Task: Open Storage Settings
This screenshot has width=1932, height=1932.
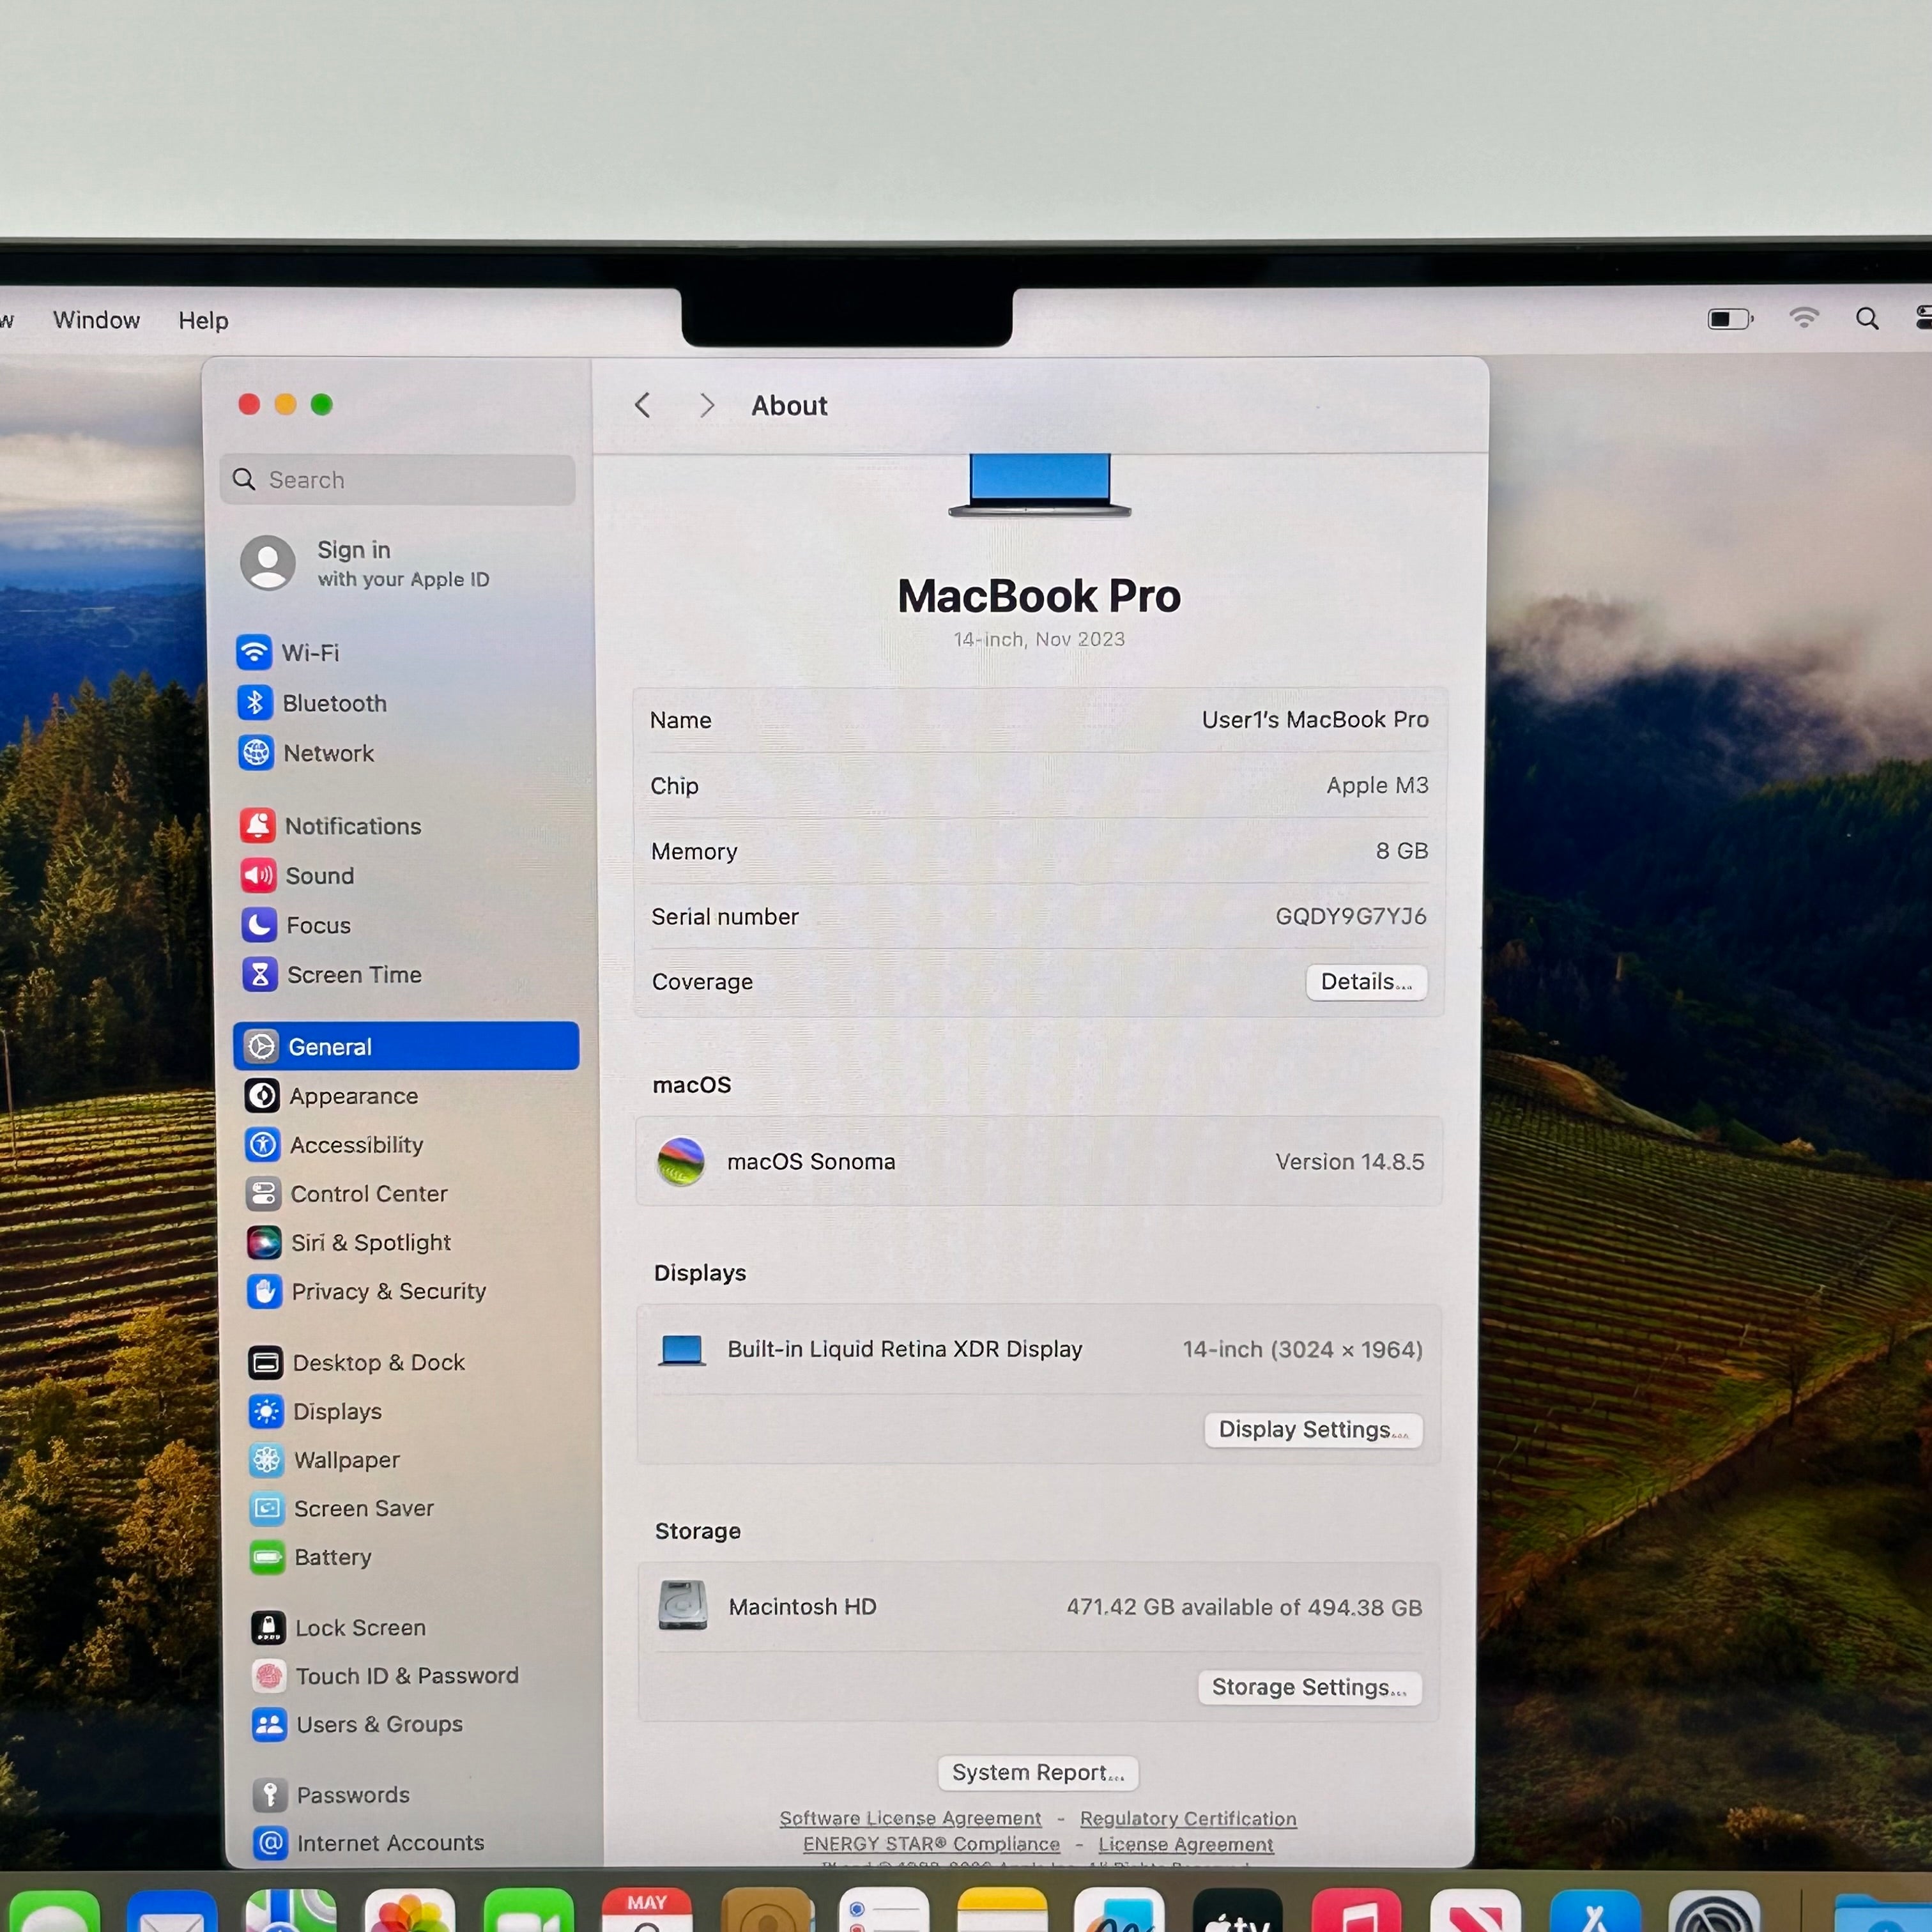Action: coord(1309,1688)
